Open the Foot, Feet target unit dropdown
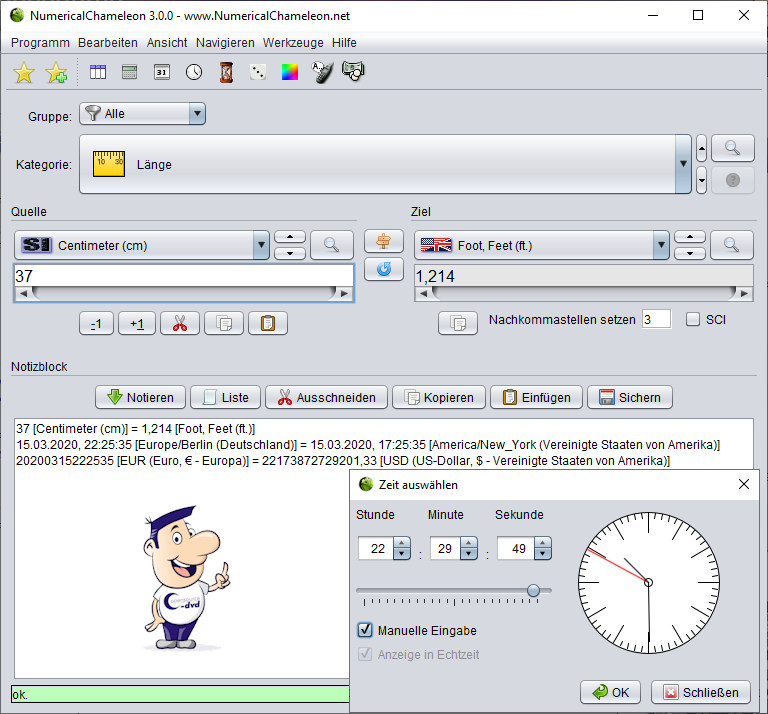768x714 pixels. click(660, 244)
